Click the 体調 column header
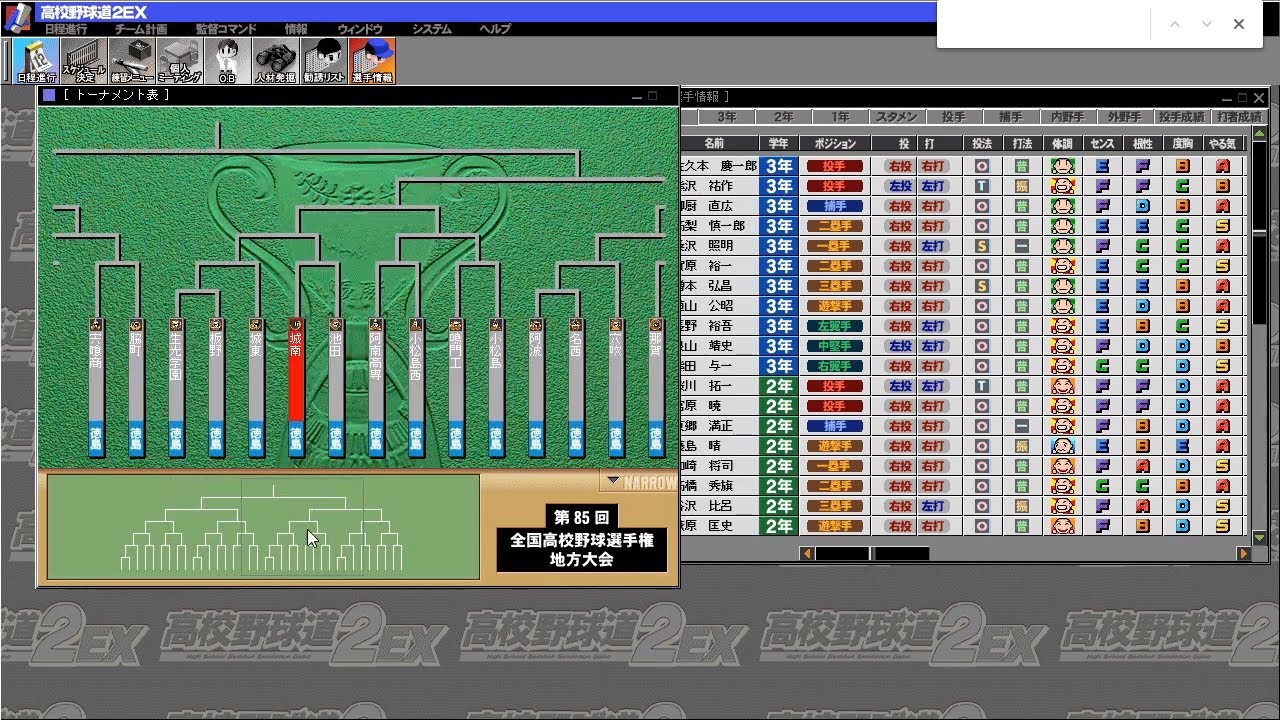The width and height of the screenshot is (1280, 720). click(x=1062, y=144)
